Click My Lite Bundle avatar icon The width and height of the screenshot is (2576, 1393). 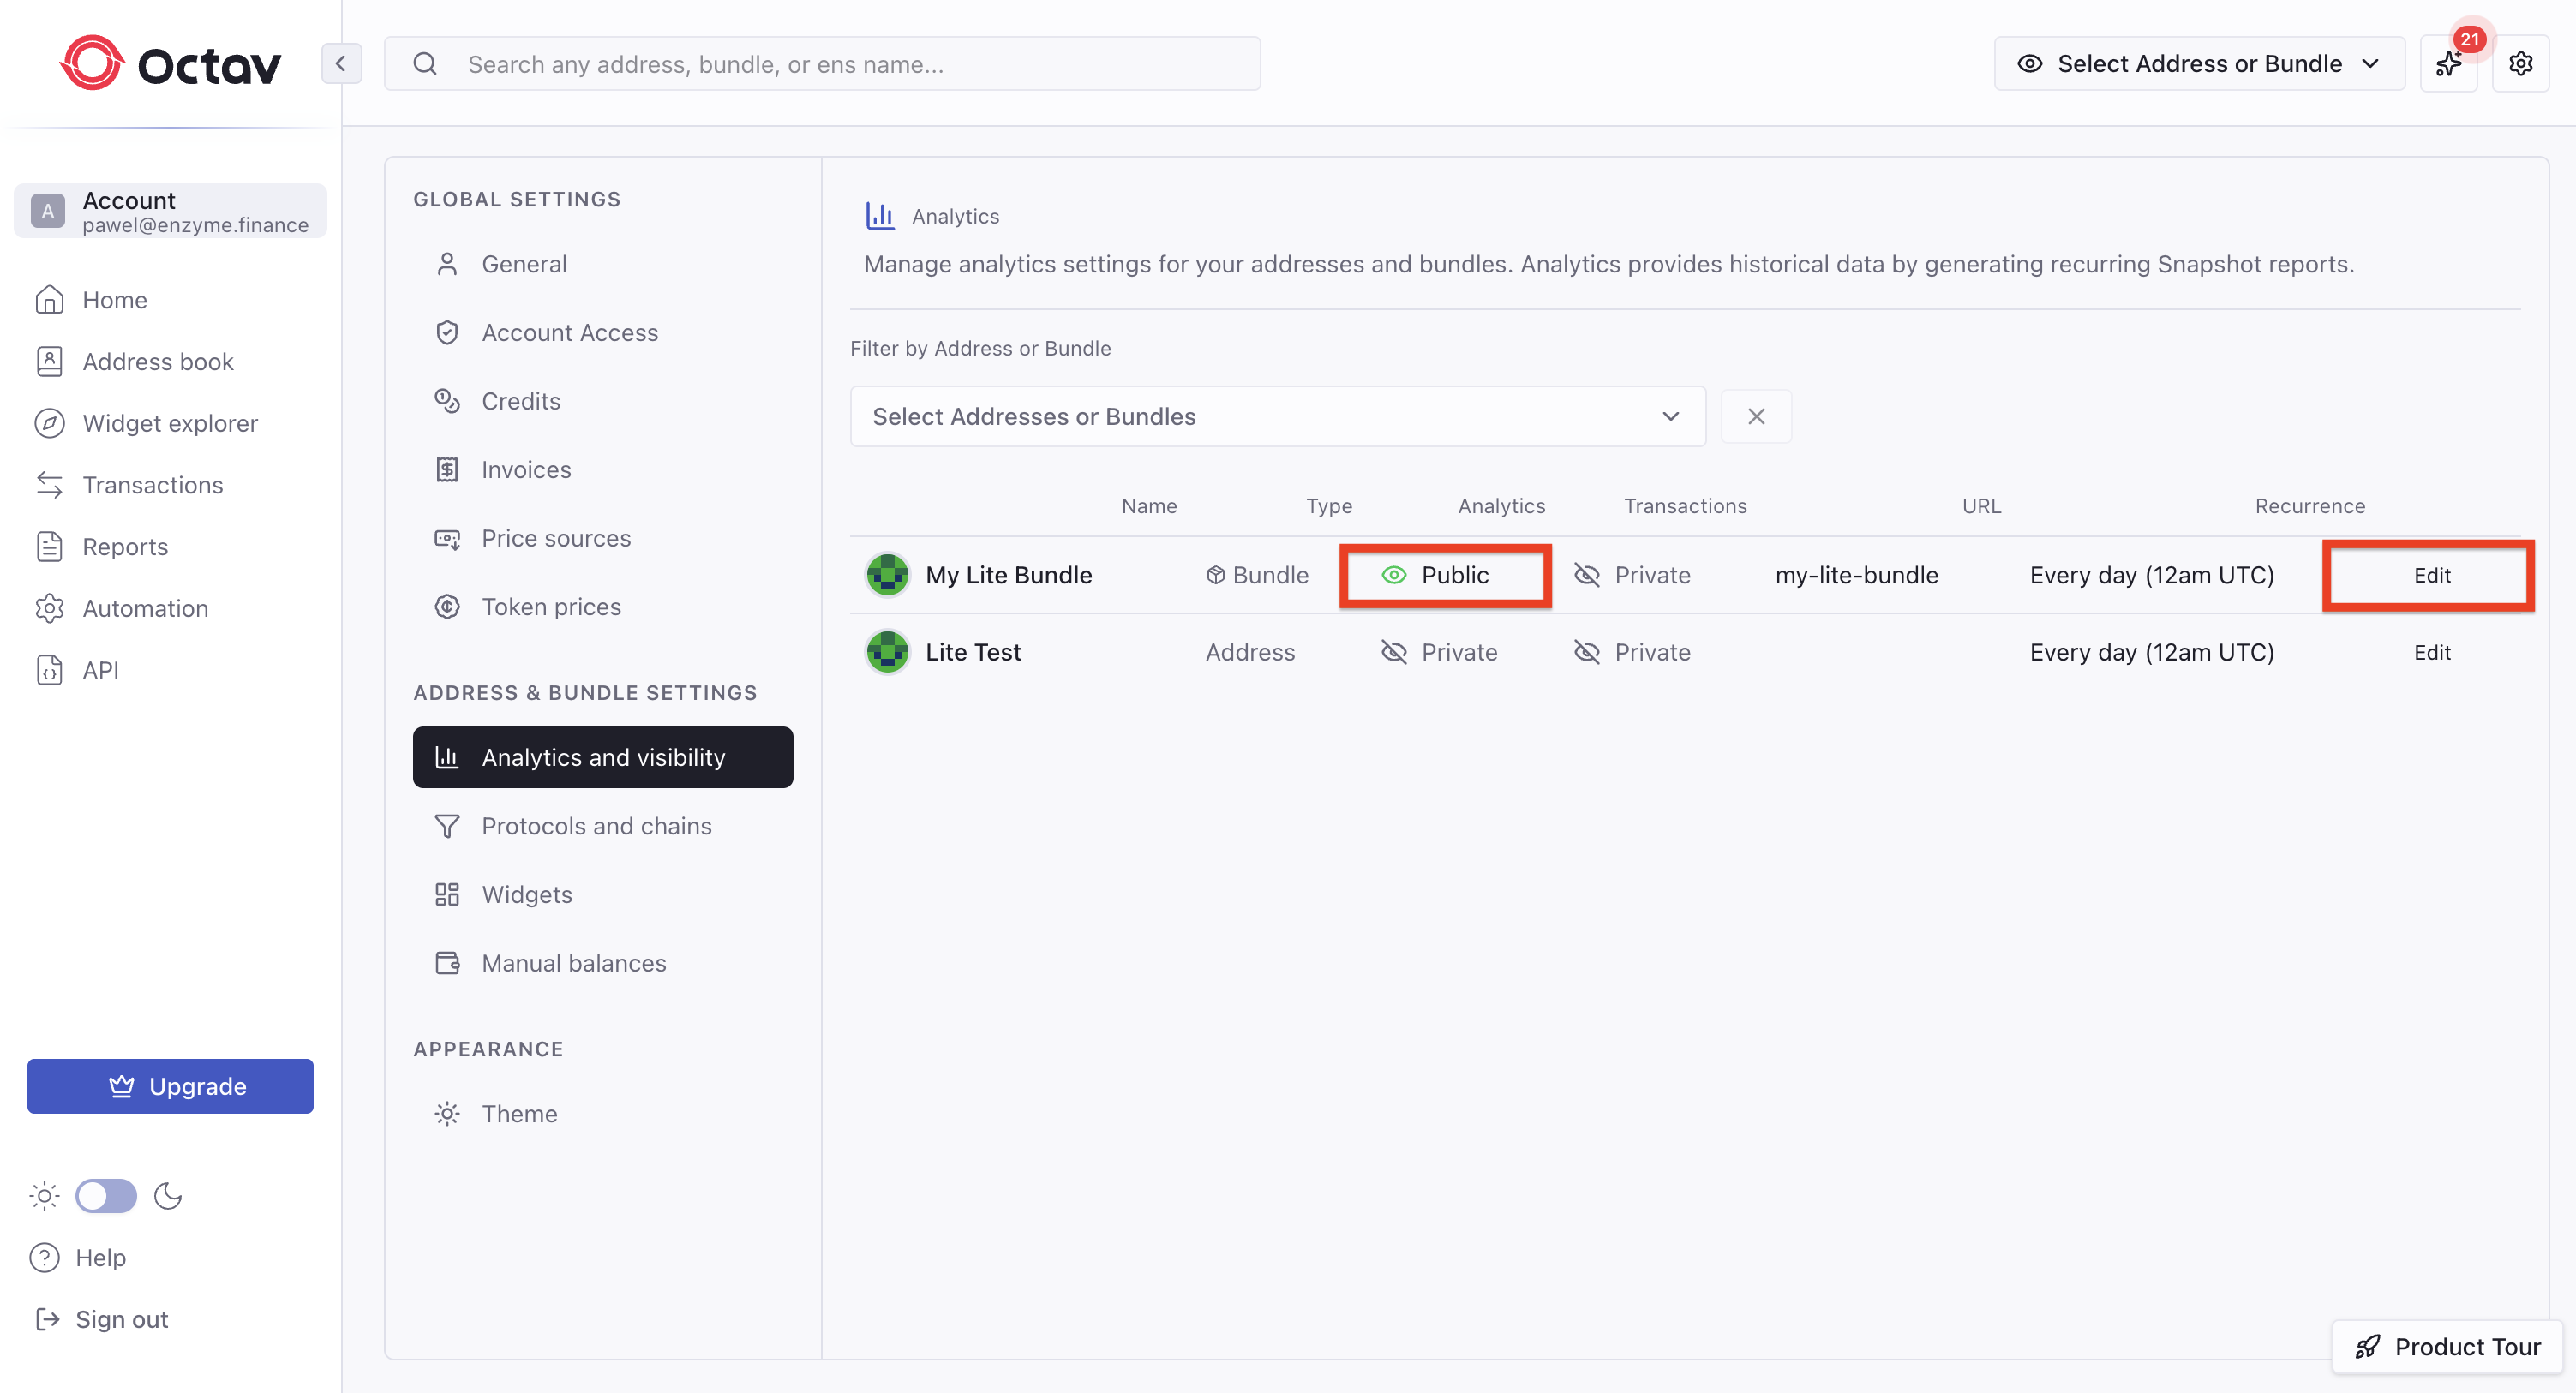coord(886,575)
